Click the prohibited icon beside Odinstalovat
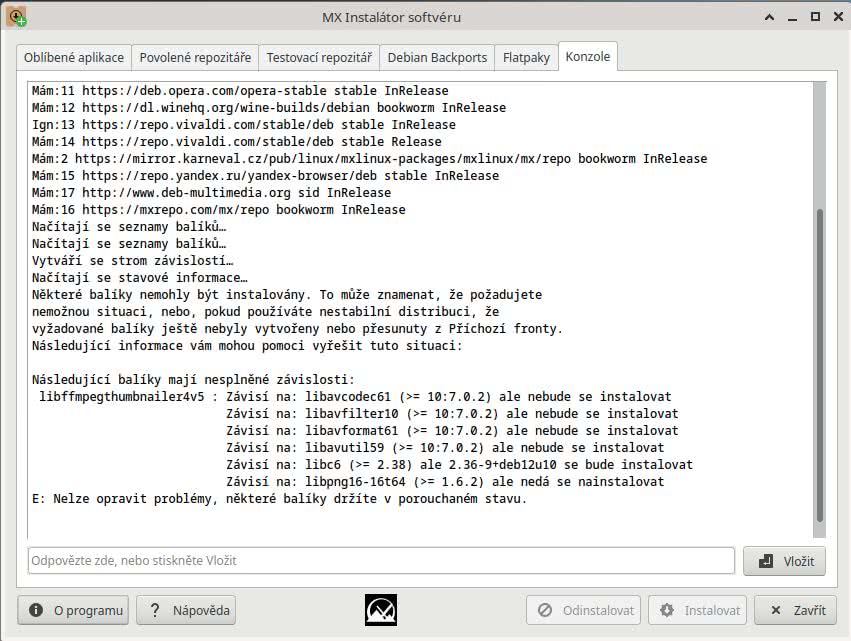This screenshot has width=851, height=641. (545, 610)
